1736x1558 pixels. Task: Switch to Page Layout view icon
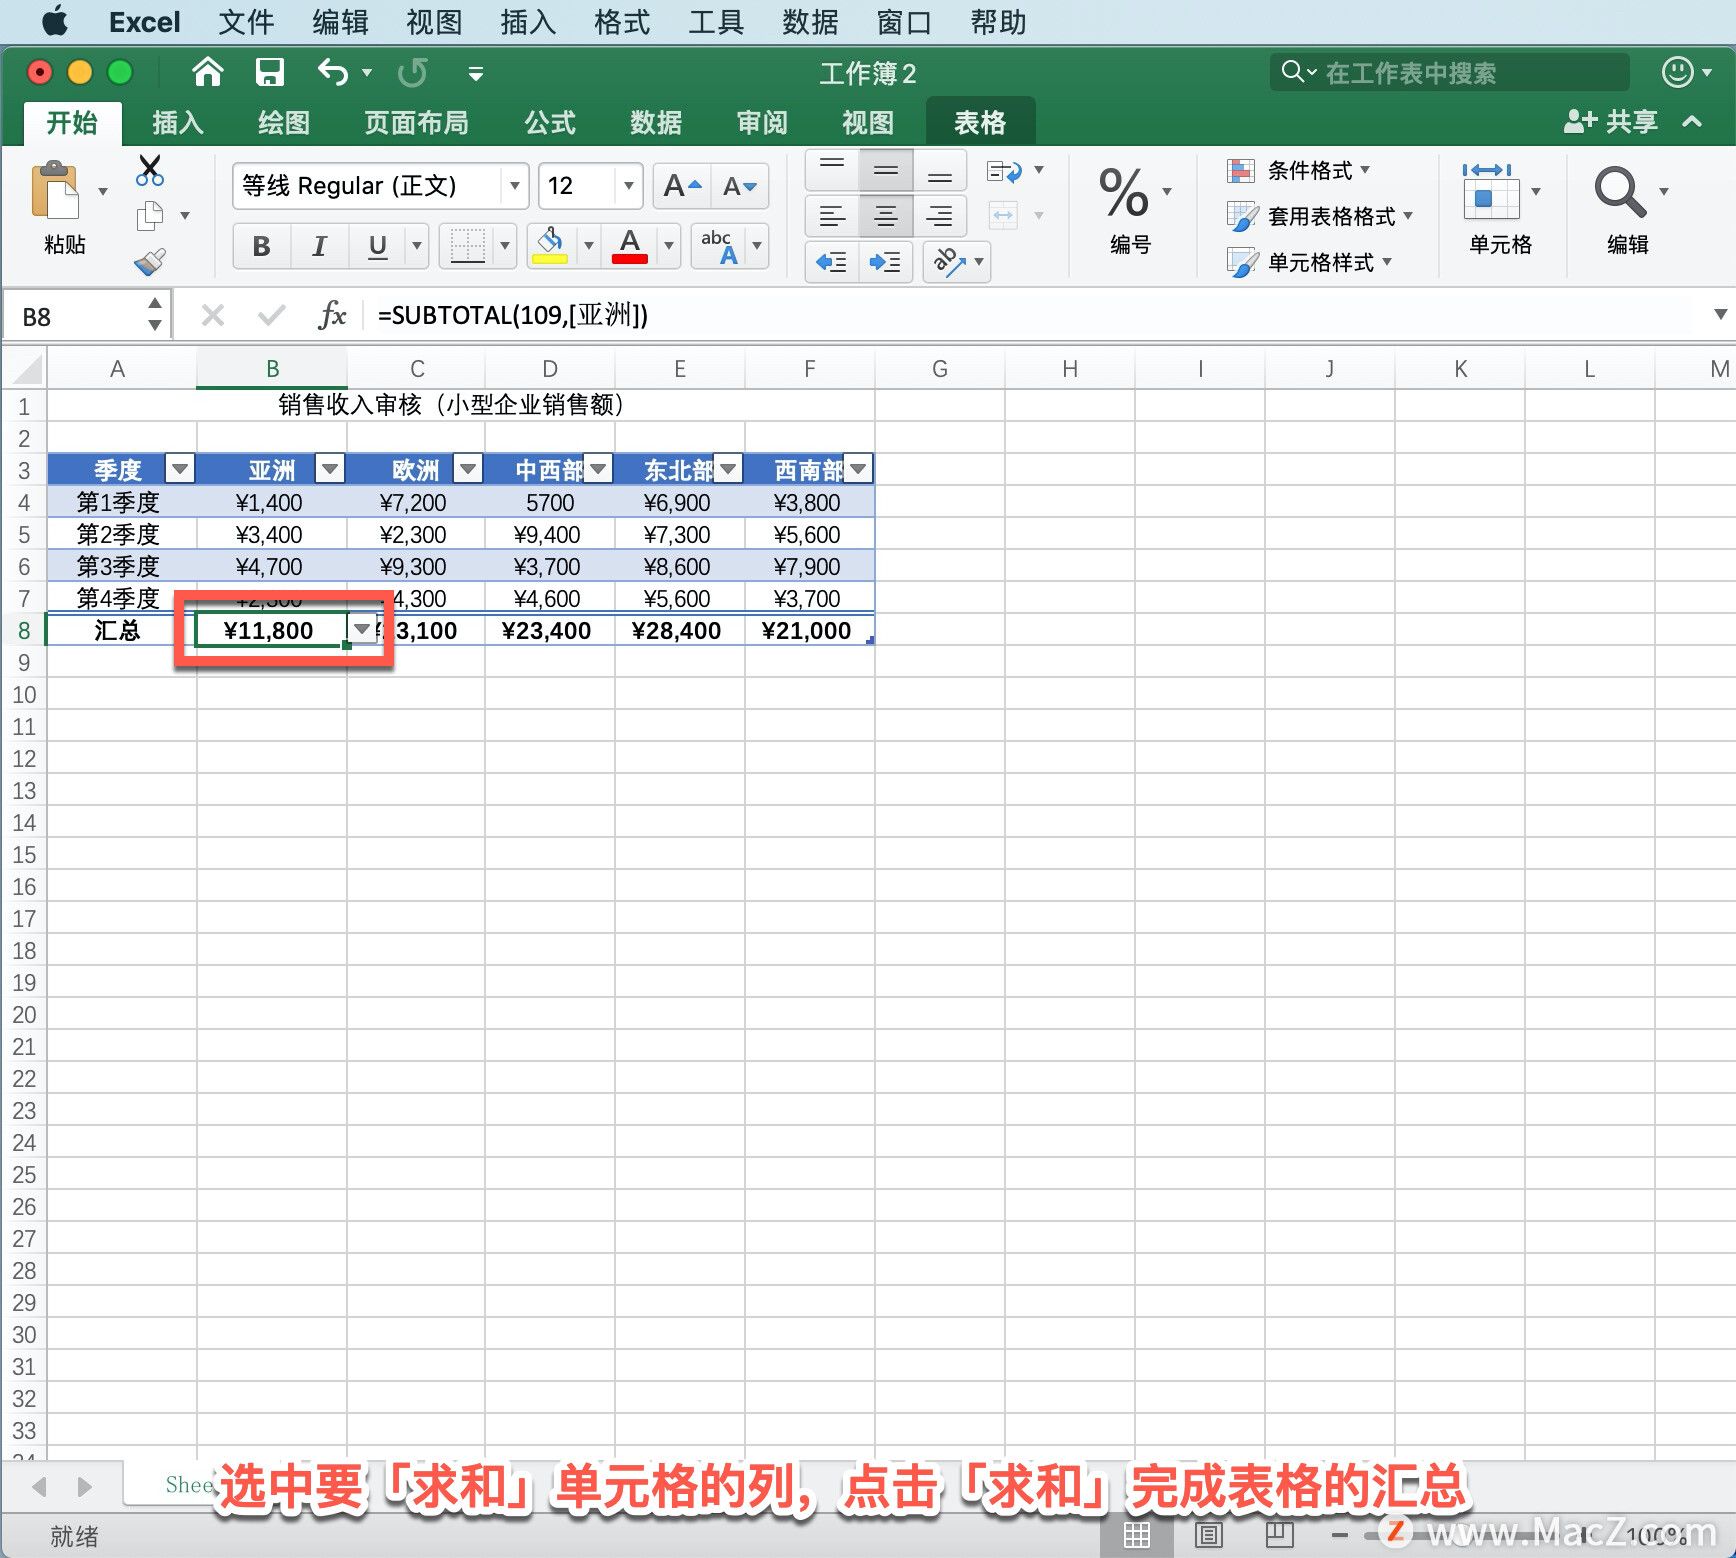coord(1209,1534)
